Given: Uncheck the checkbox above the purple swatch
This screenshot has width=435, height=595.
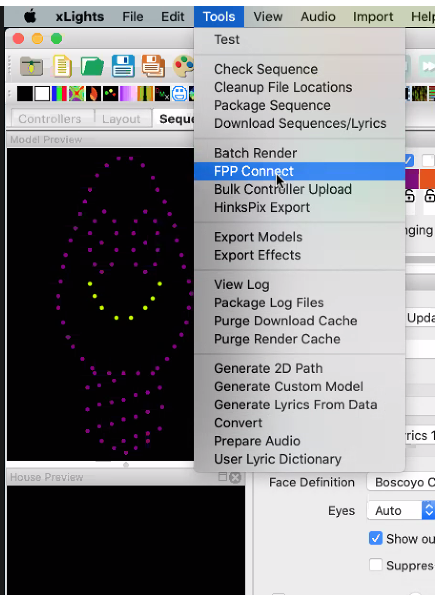Looking at the screenshot, I should pyautogui.click(x=409, y=160).
